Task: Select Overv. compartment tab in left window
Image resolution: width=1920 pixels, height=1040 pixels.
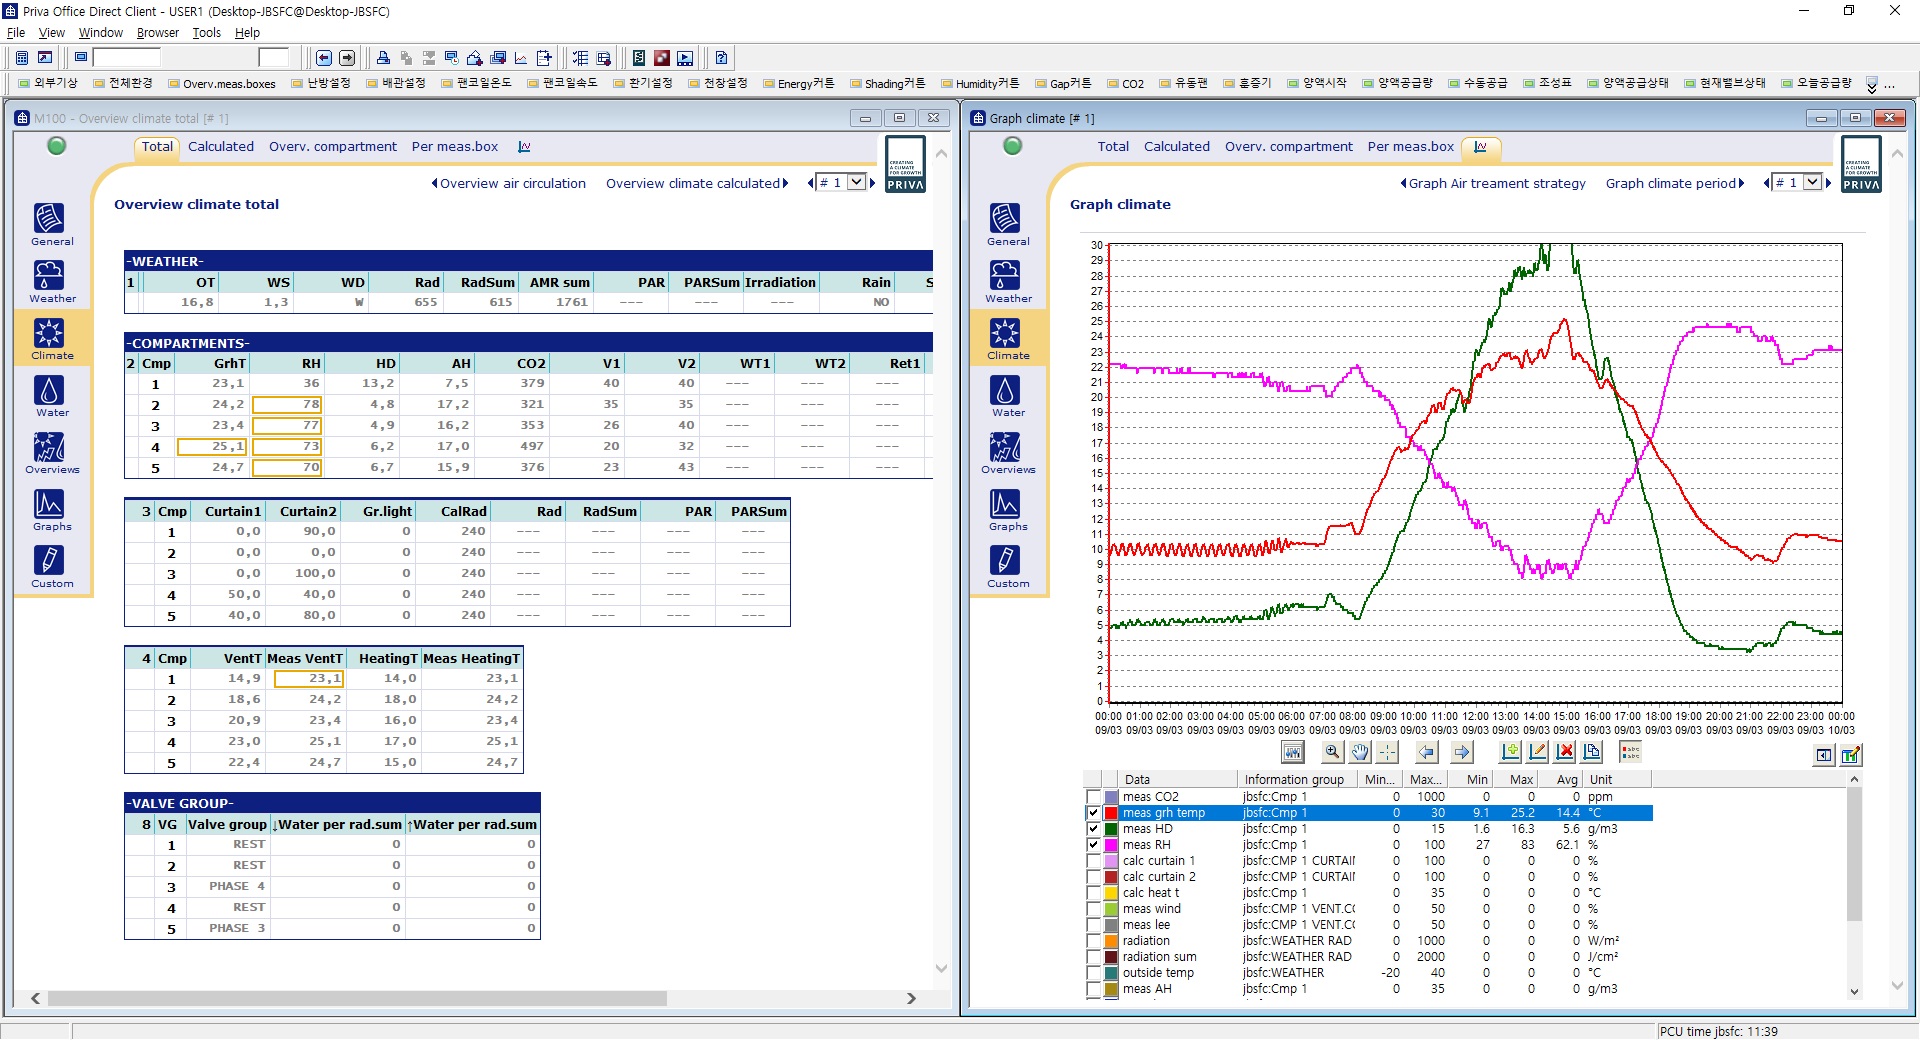Action: 333,146
